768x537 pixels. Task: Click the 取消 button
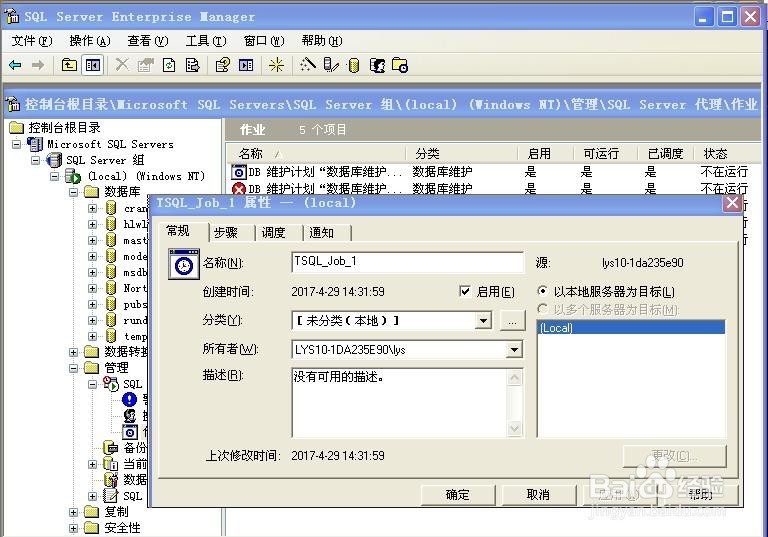538,495
